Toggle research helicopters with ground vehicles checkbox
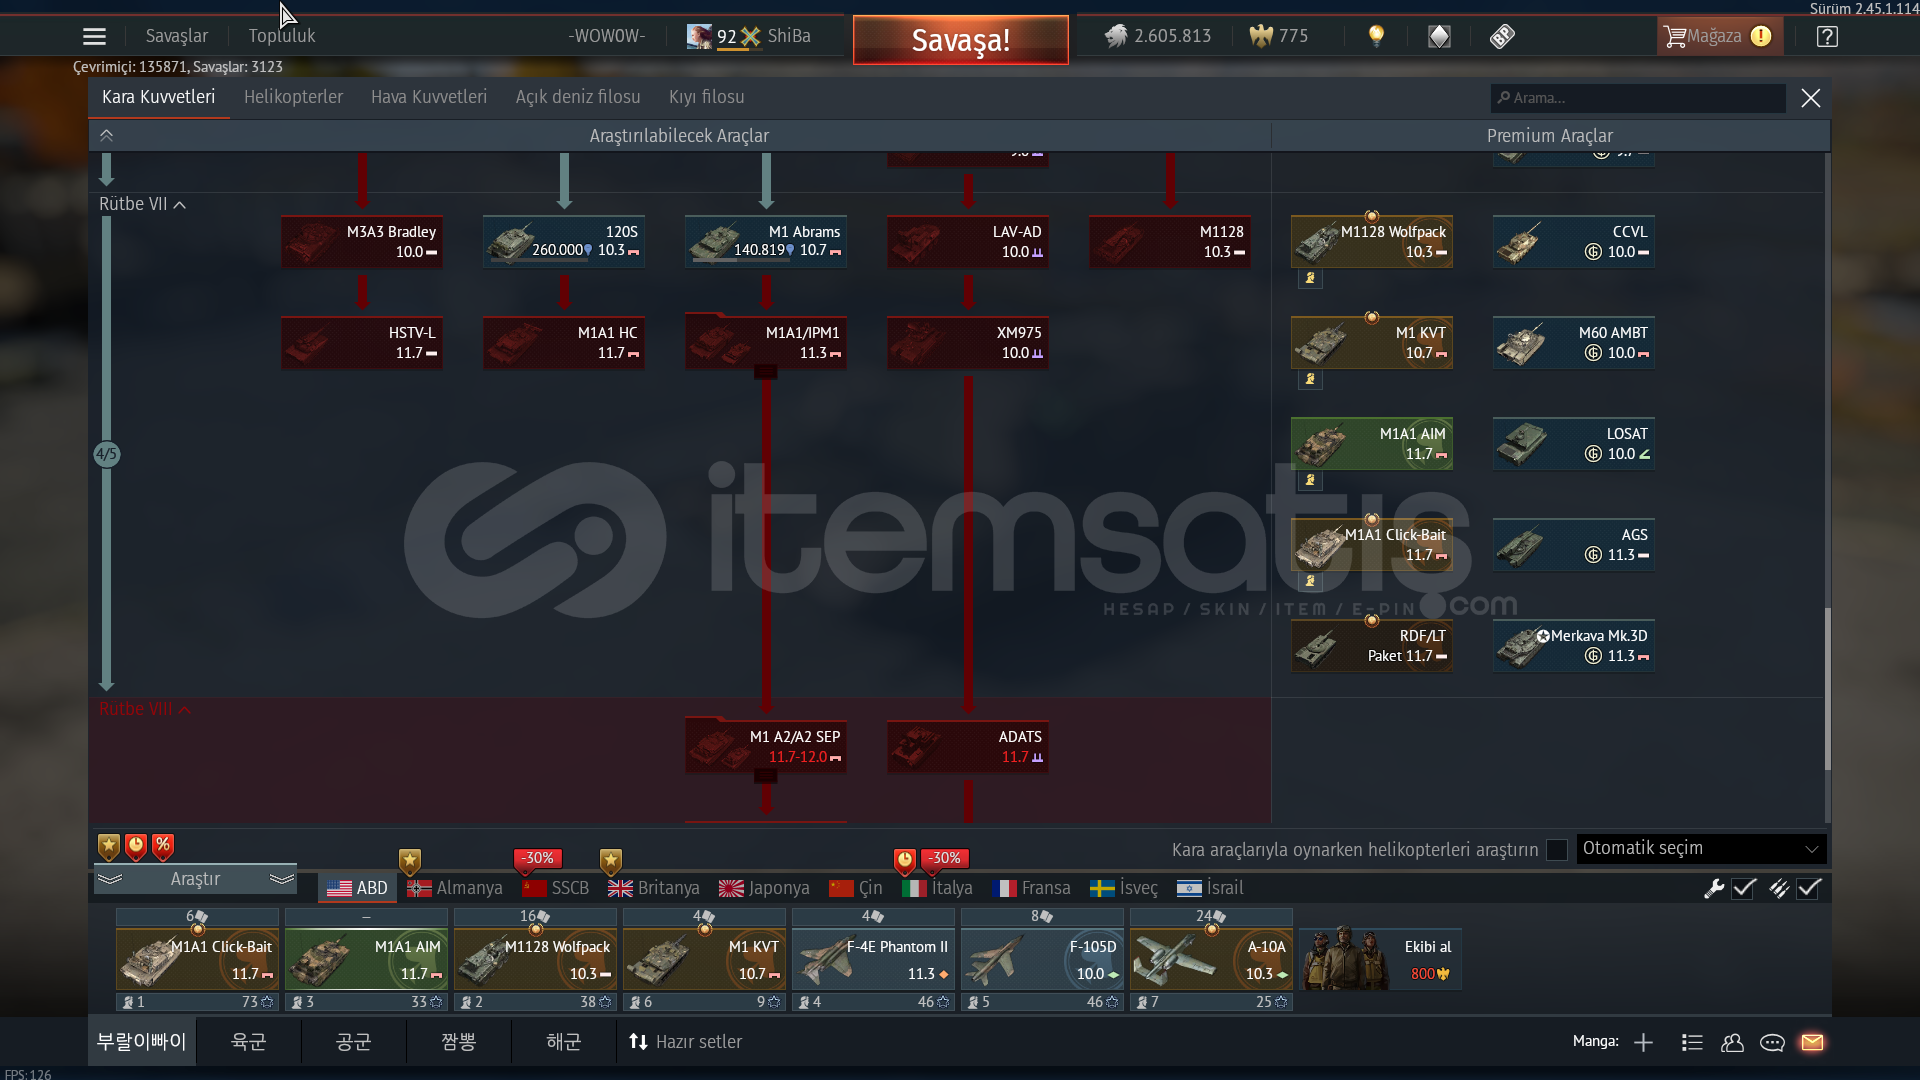Screen dimensions: 1920x1080 pos(1557,849)
